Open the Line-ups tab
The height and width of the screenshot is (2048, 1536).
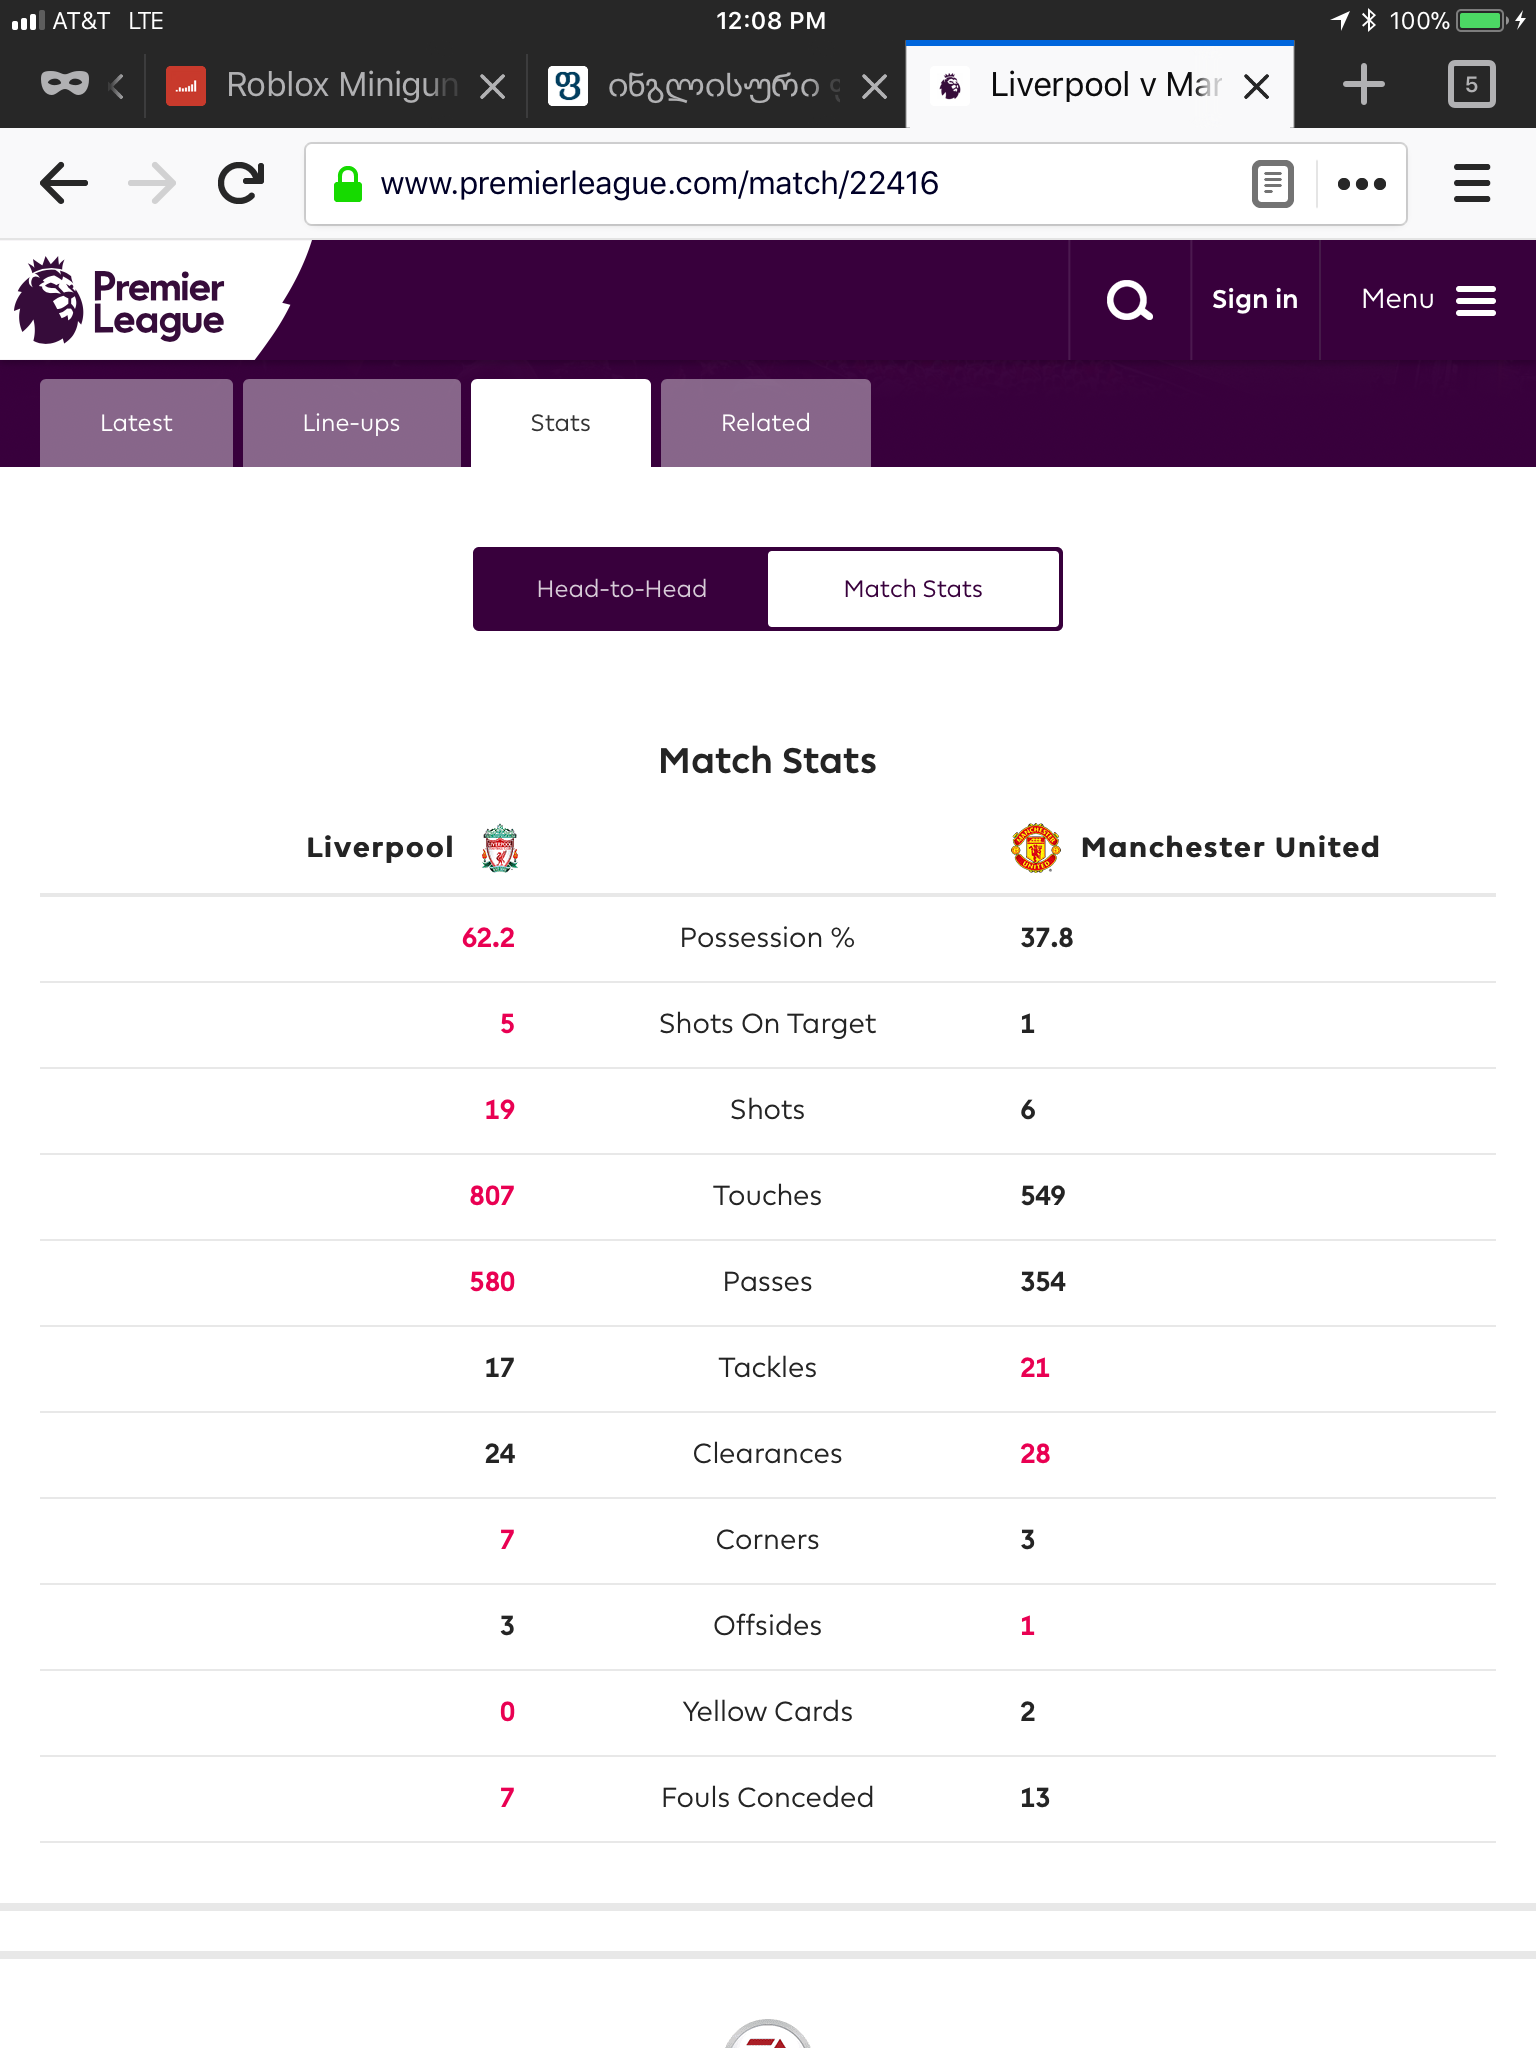tap(351, 423)
